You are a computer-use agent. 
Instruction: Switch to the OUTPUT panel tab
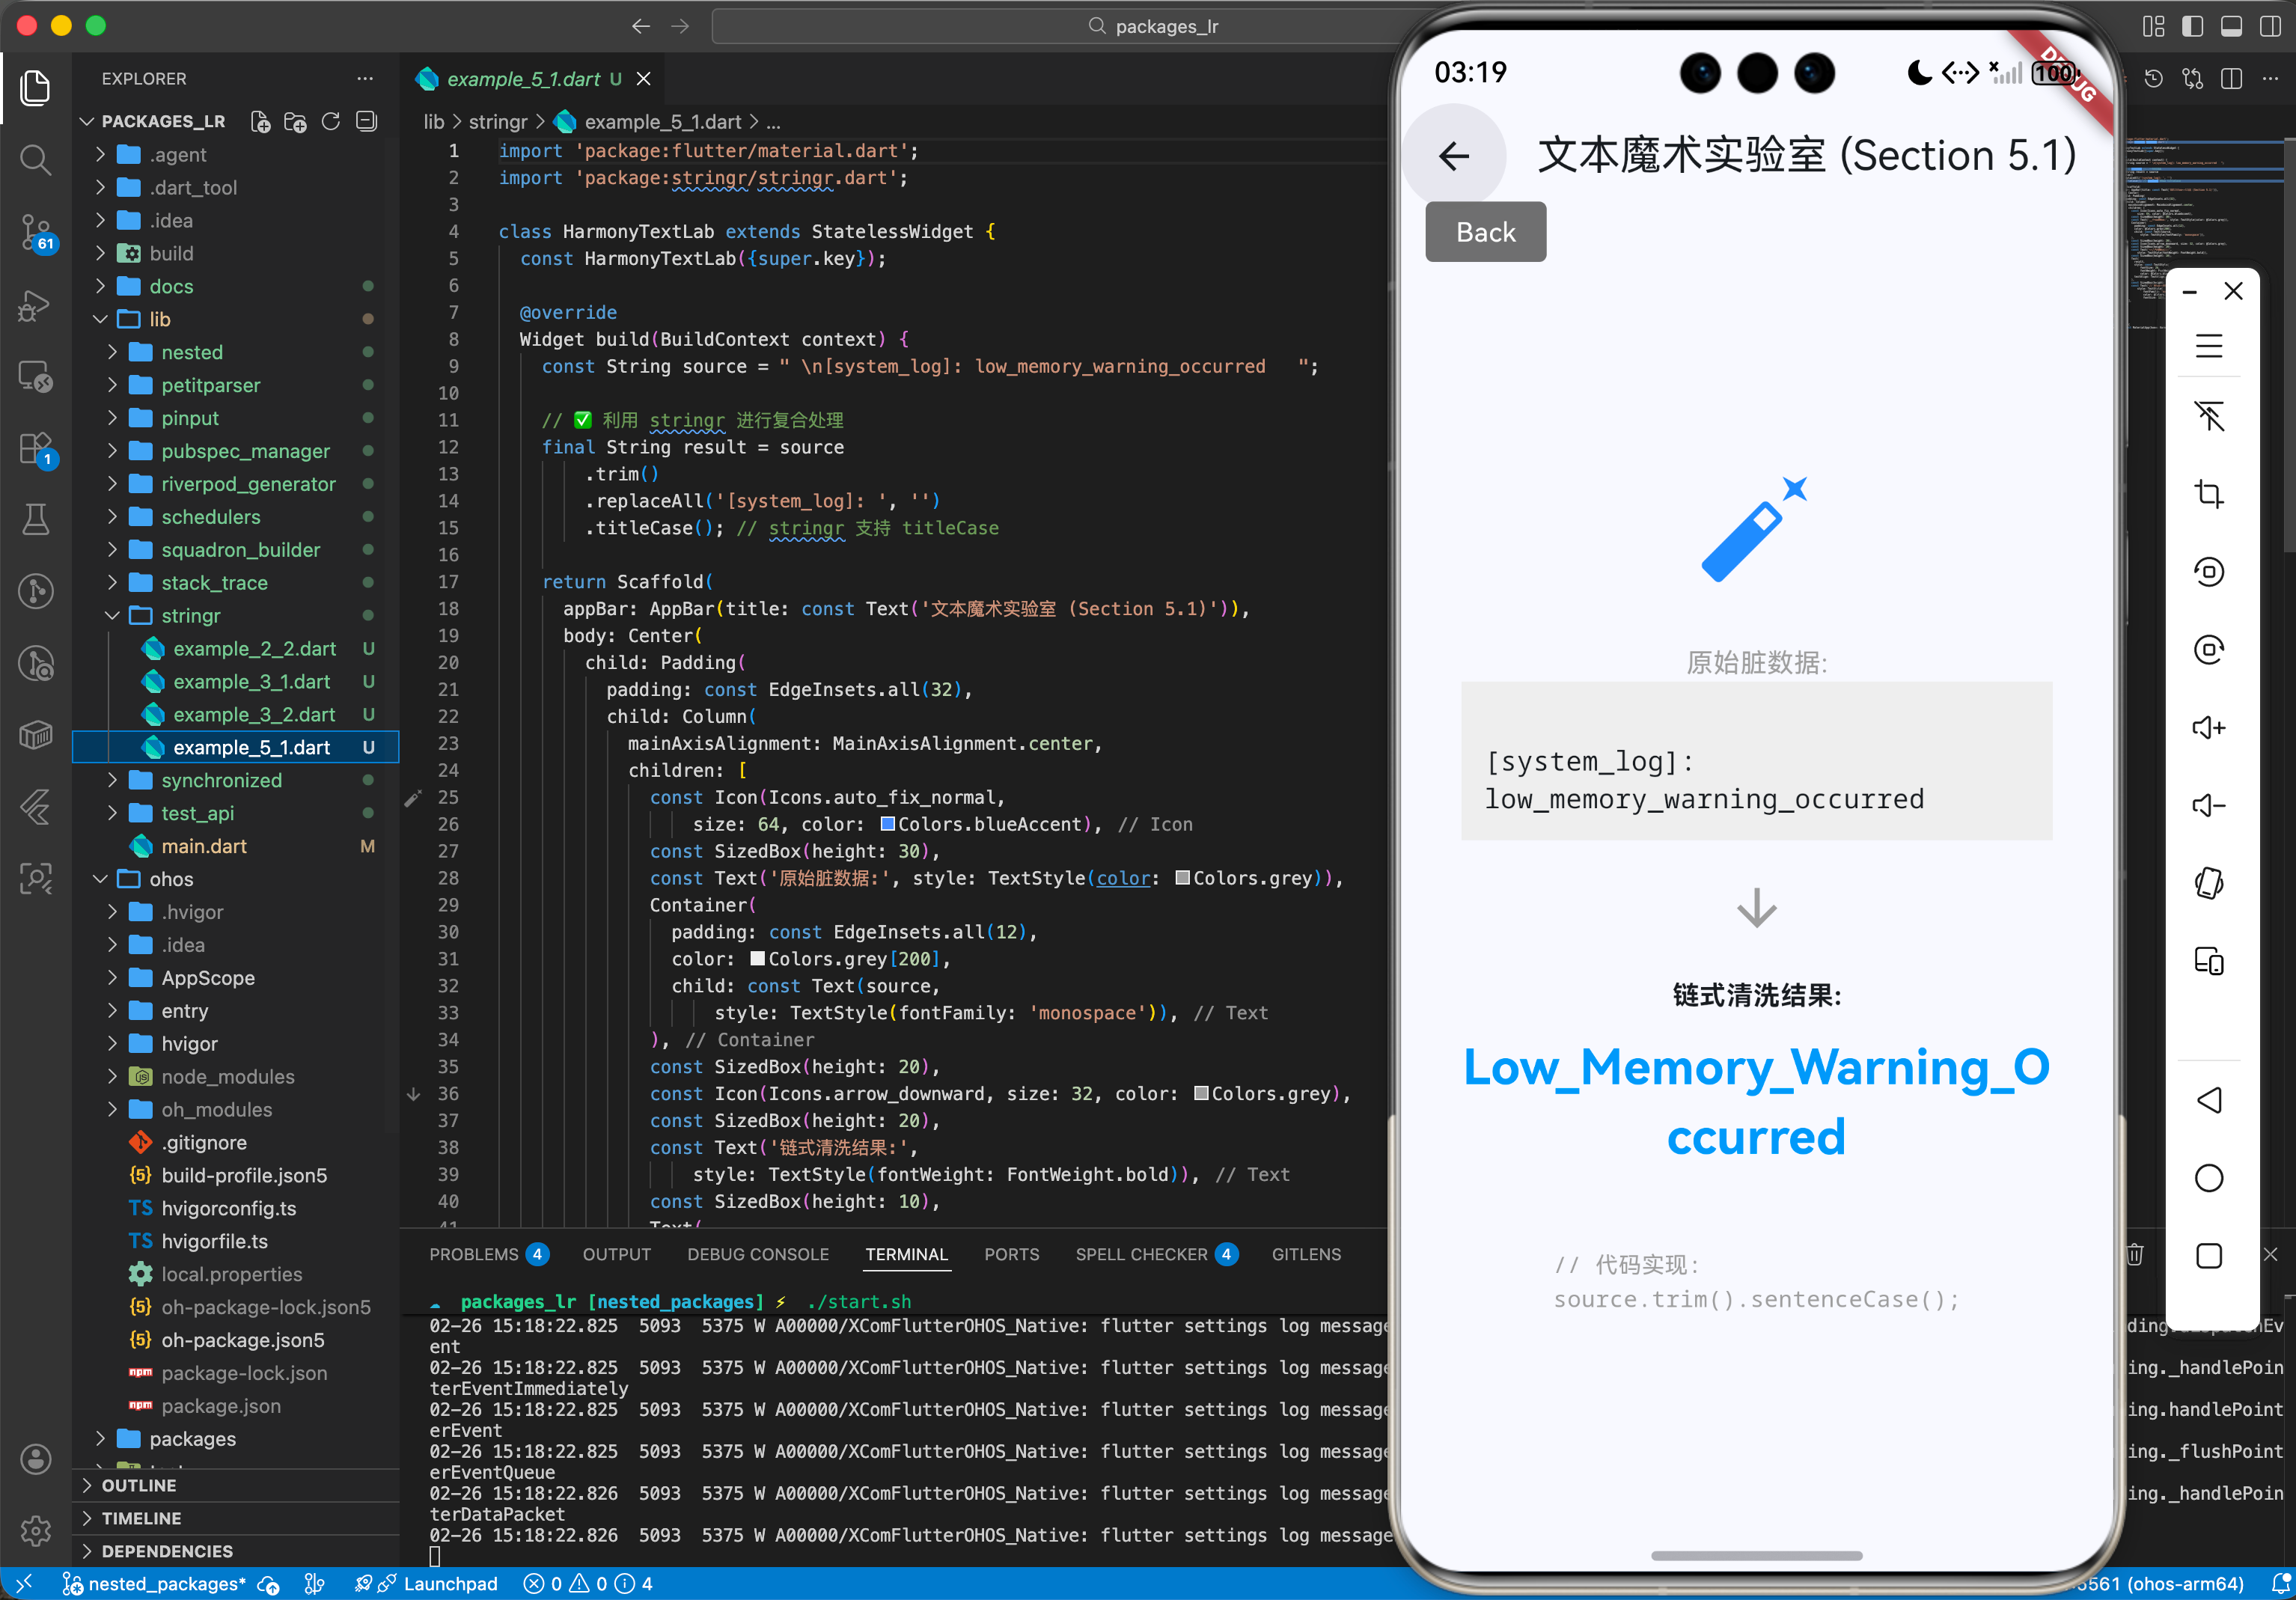coord(616,1254)
